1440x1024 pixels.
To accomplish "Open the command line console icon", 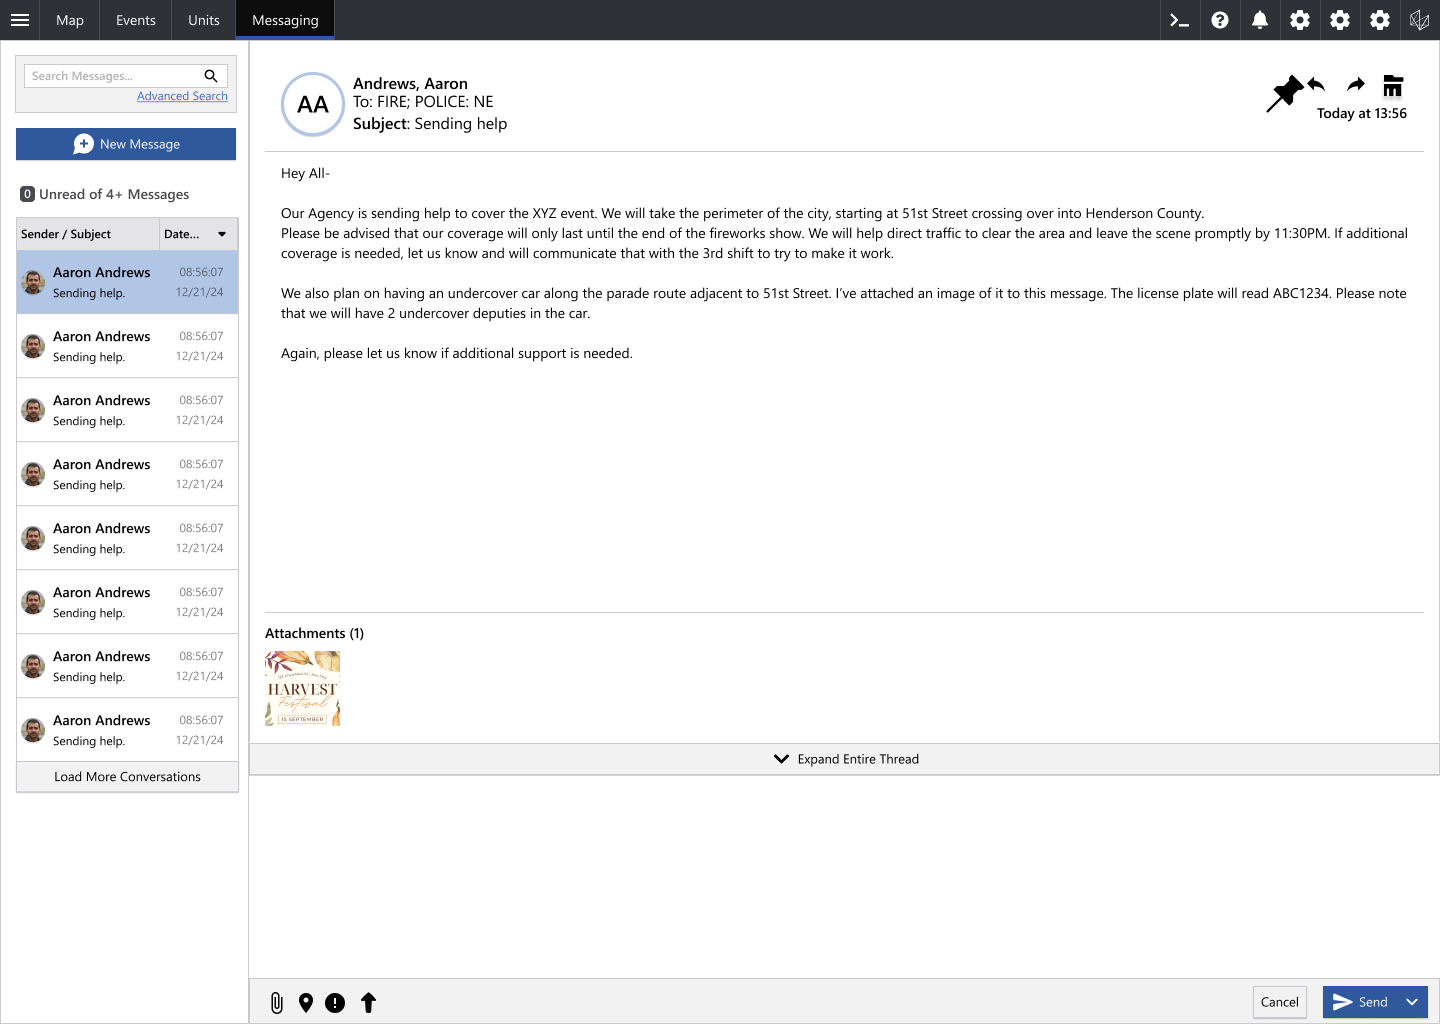I will (x=1180, y=20).
